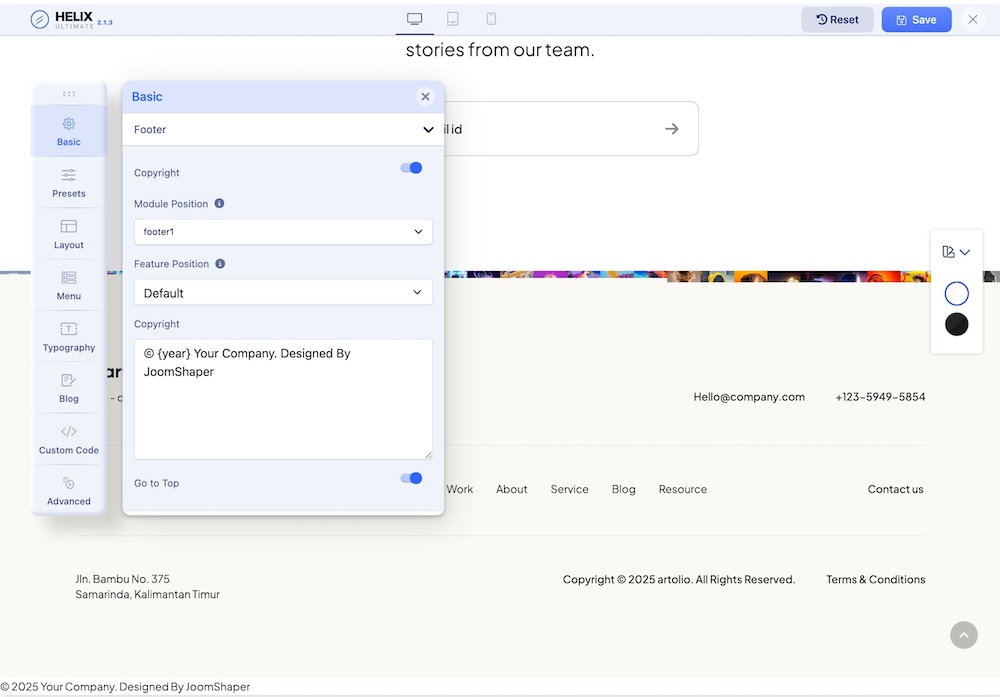This screenshot has height=697, width=1000.
Task: Click the scroll-to-top arrow button
Action: 963,635
